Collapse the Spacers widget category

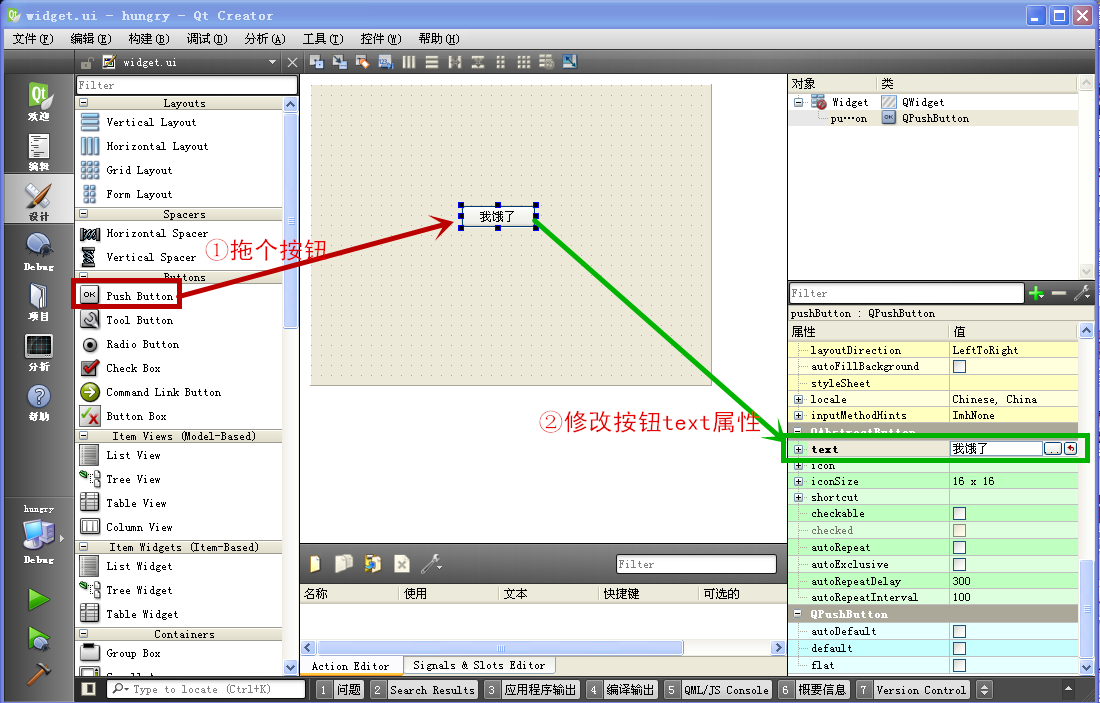tap(83, 213)
